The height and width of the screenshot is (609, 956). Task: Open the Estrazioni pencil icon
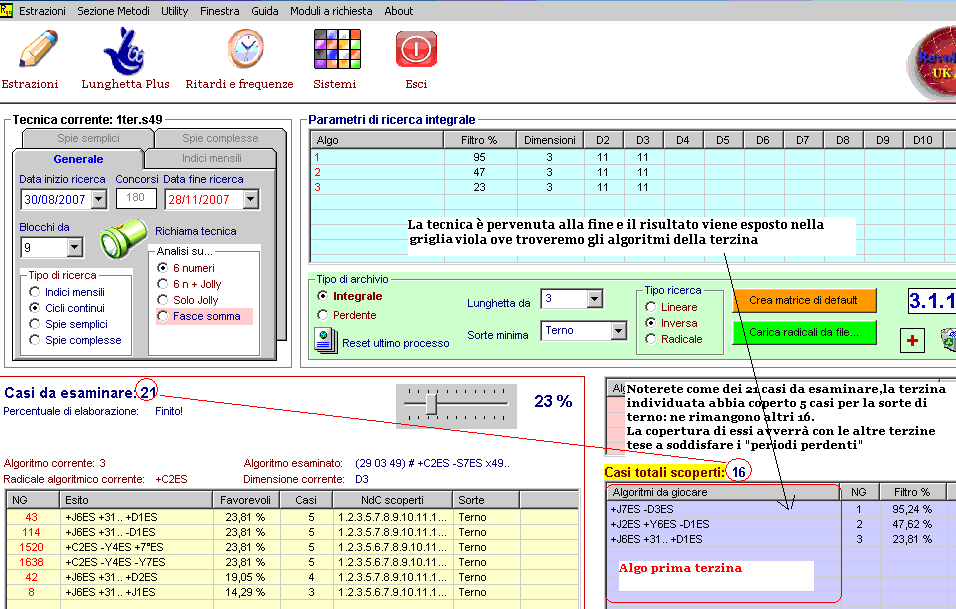pyautogui.click(x=38, y=49)
